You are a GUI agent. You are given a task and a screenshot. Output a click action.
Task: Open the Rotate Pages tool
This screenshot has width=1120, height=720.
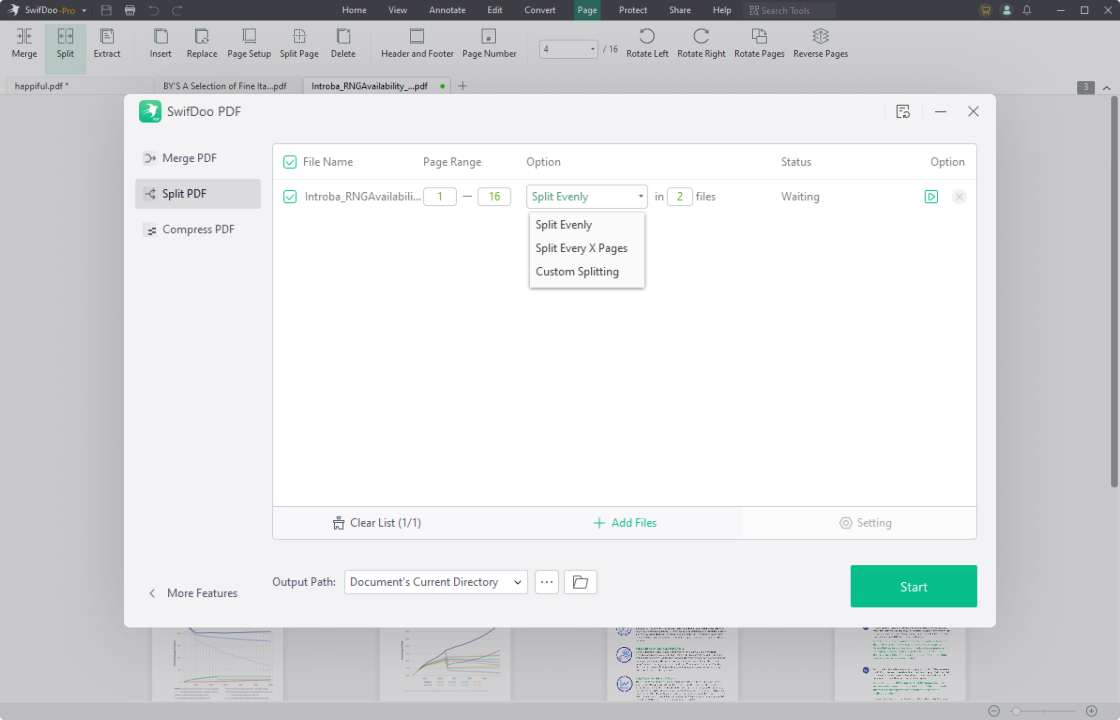[x=759, y=44]
